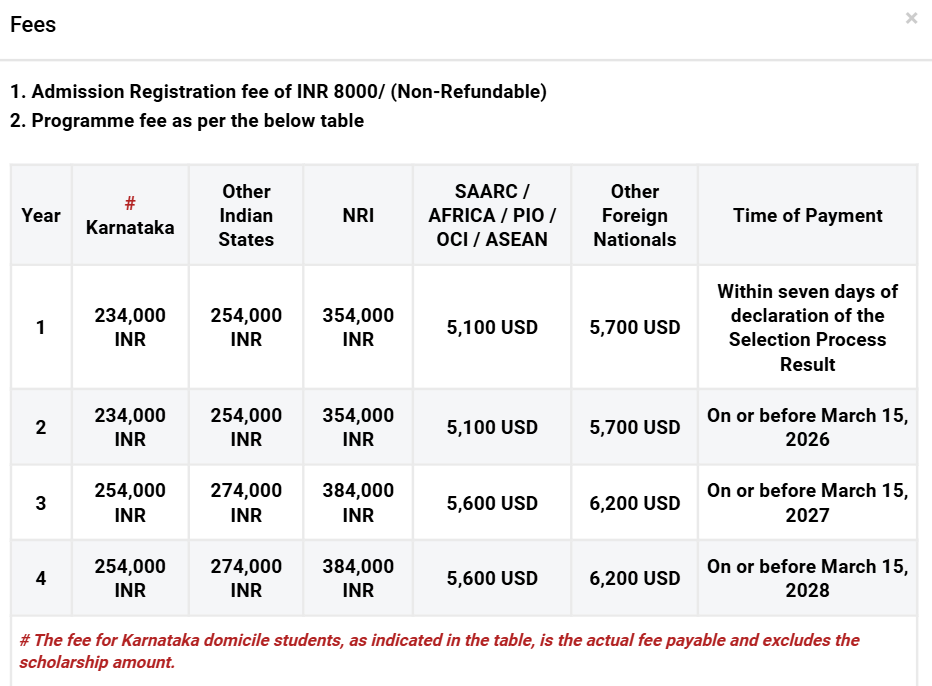Viewport: 932px width, 686px height.
Task: Click the Year column header
Action: tap(40, 215)
